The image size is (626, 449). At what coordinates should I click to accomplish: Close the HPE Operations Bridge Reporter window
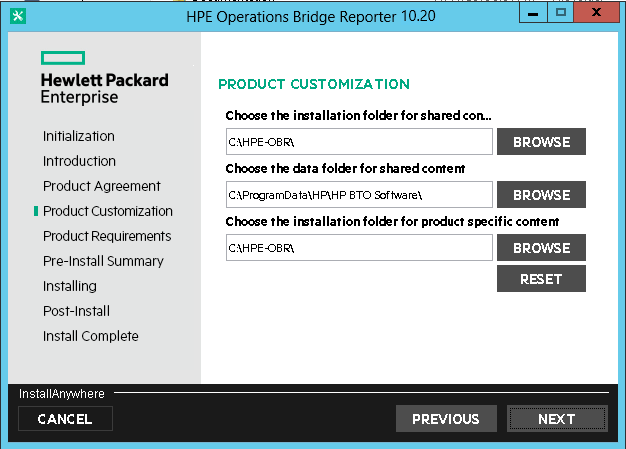point(596,13)
